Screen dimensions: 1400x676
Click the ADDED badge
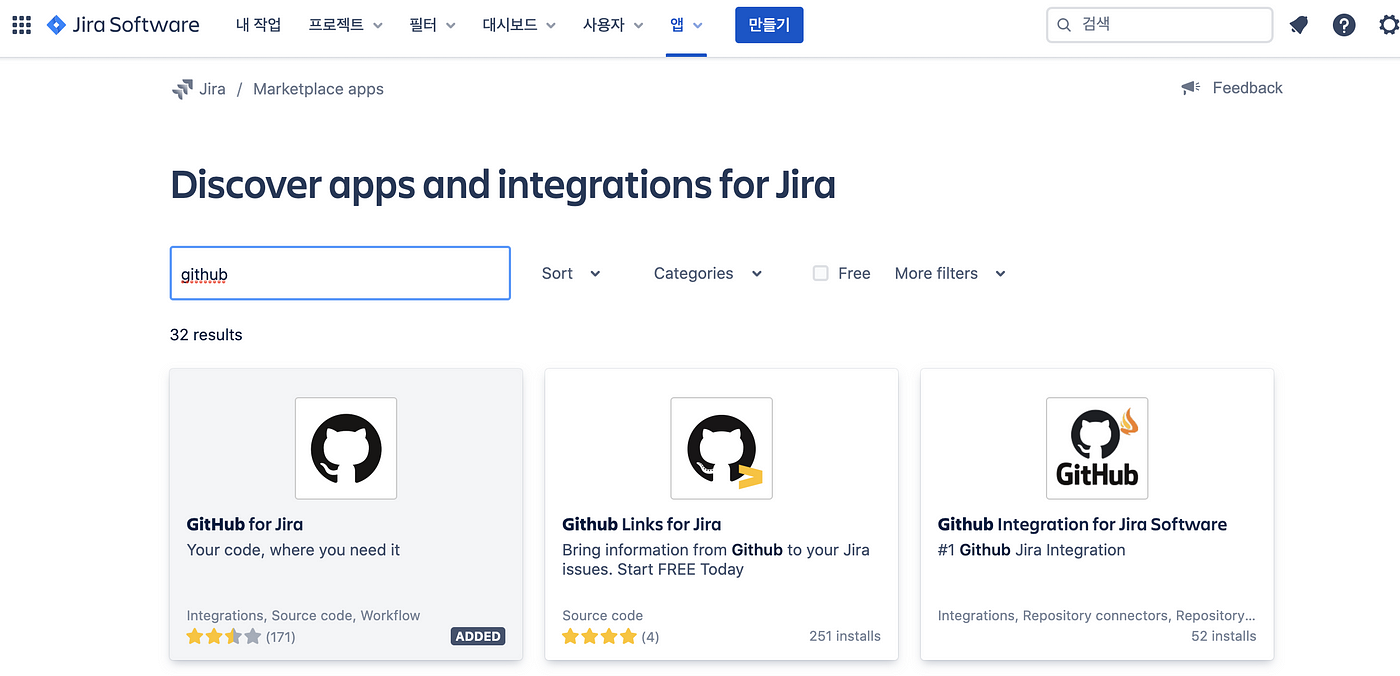478,636
